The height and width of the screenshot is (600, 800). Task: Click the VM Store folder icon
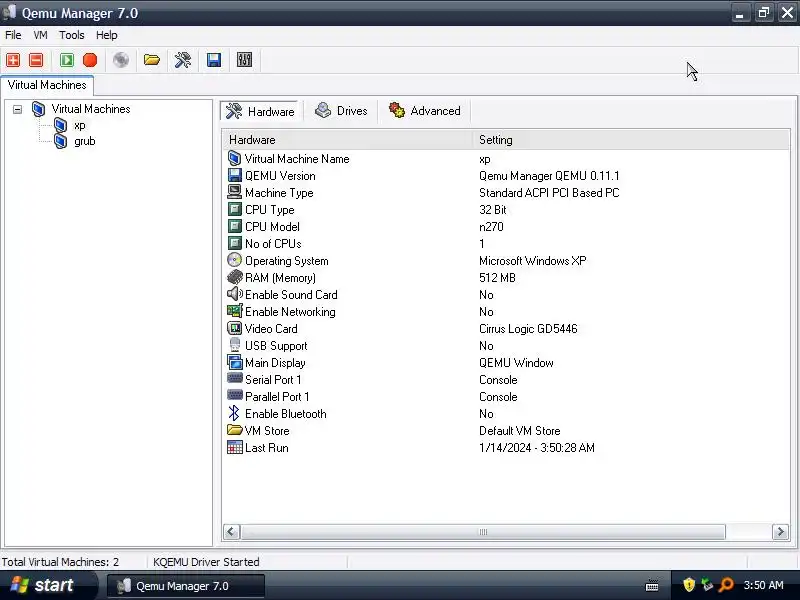click(234, 430)
